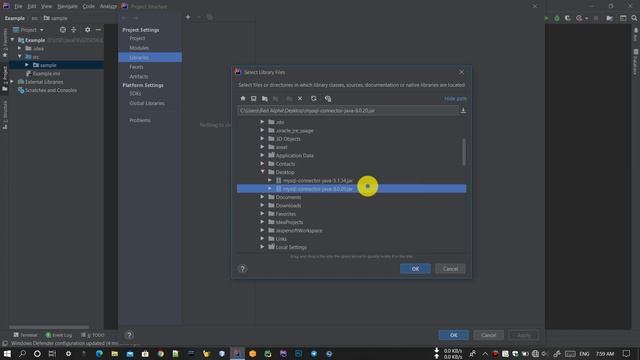Collapse the Desktop folder node
Viewport: 640px width, 360px height.
[x=262, y=172]
